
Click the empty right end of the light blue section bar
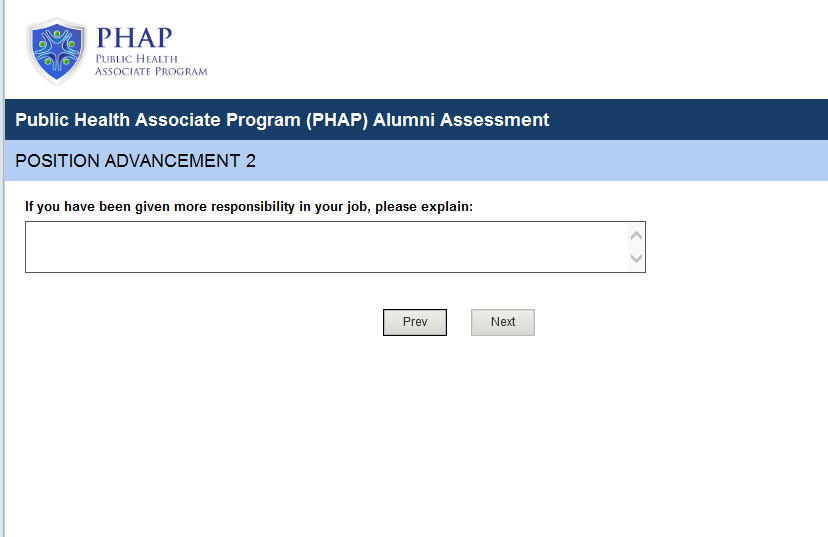point(650,161)
